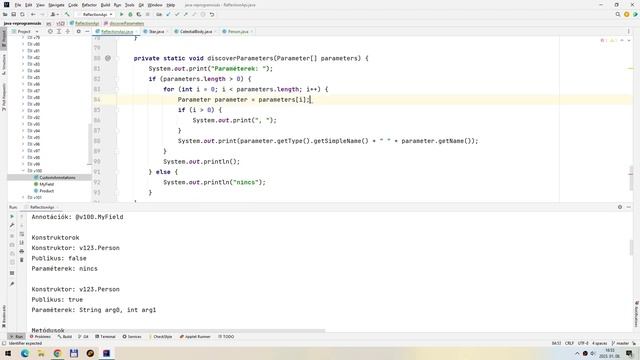Viewport: 640px width, 360px height.
Task: Select Product in project tree
Action: (47, 191)
